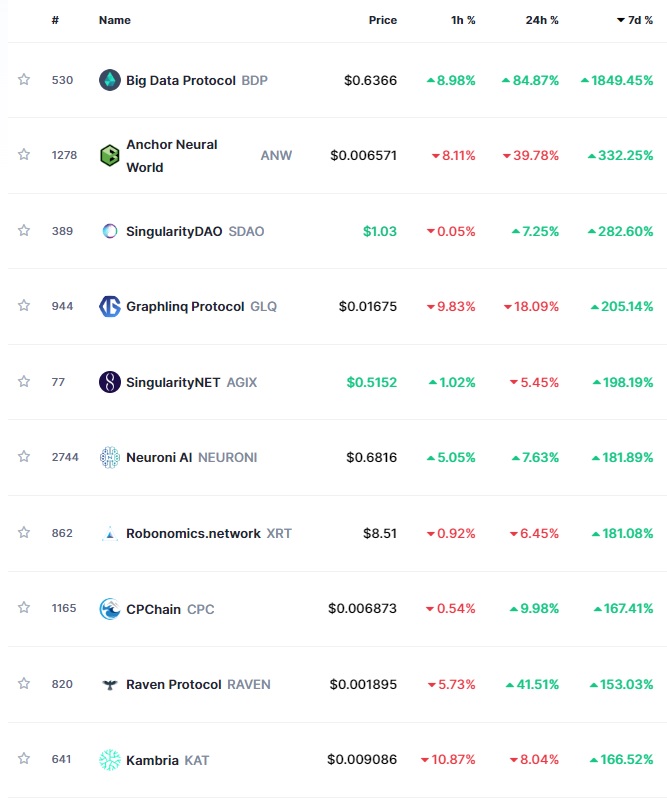Click the # rank column header

click(56, 20)
